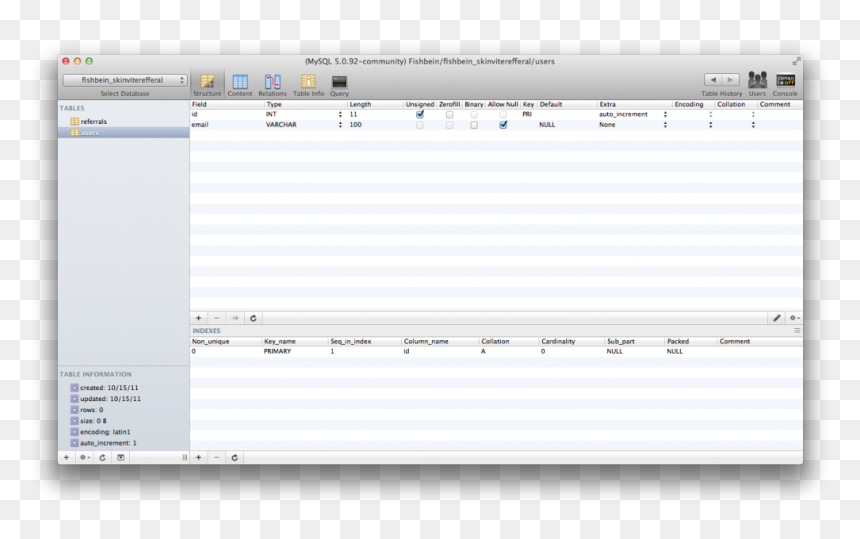This screenshot has height=539, width=860.
Task: Remove selected index with minus button
Action: click(x=217, y=457)
